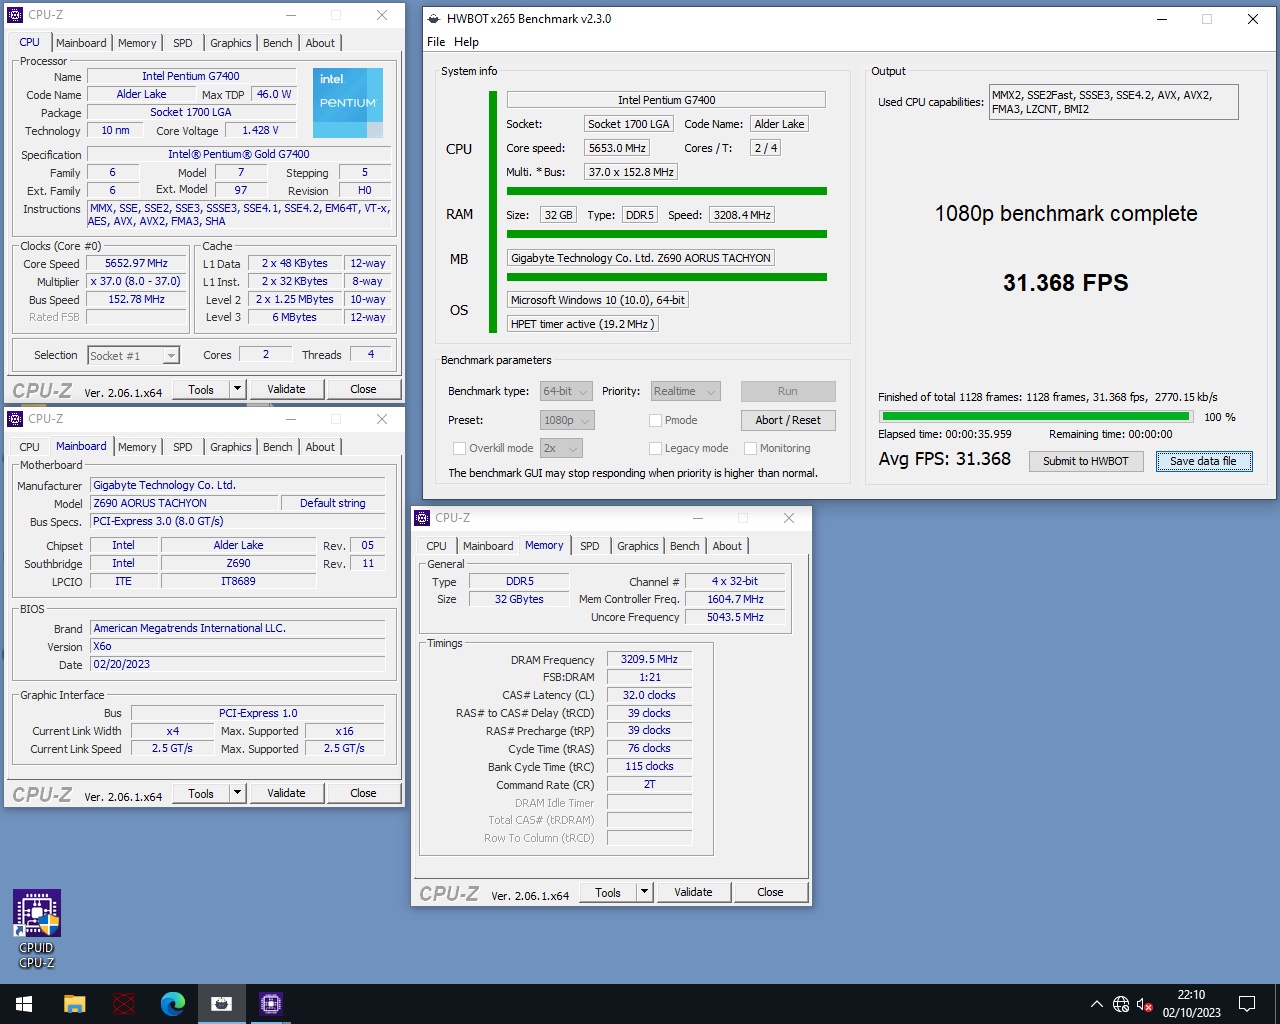This screenshot has width=1280, height=1024.
Task: Open the Socket #1 selection dropdown
Action: pos(133,356)
